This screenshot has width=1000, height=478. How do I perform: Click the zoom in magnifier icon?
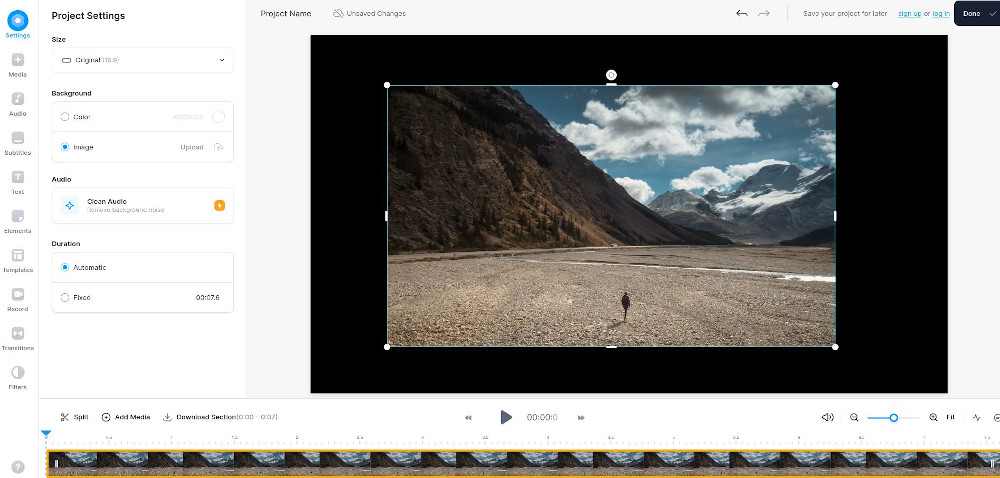coord(933,417)
